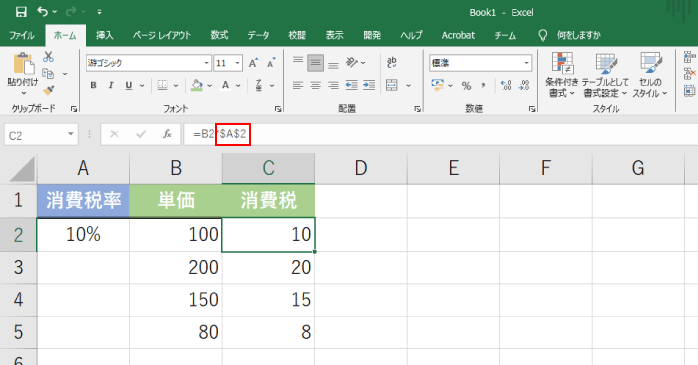This screenshot has height=365, width=698.
Task: Apply Comma Style format
Action: pos(483,85)
